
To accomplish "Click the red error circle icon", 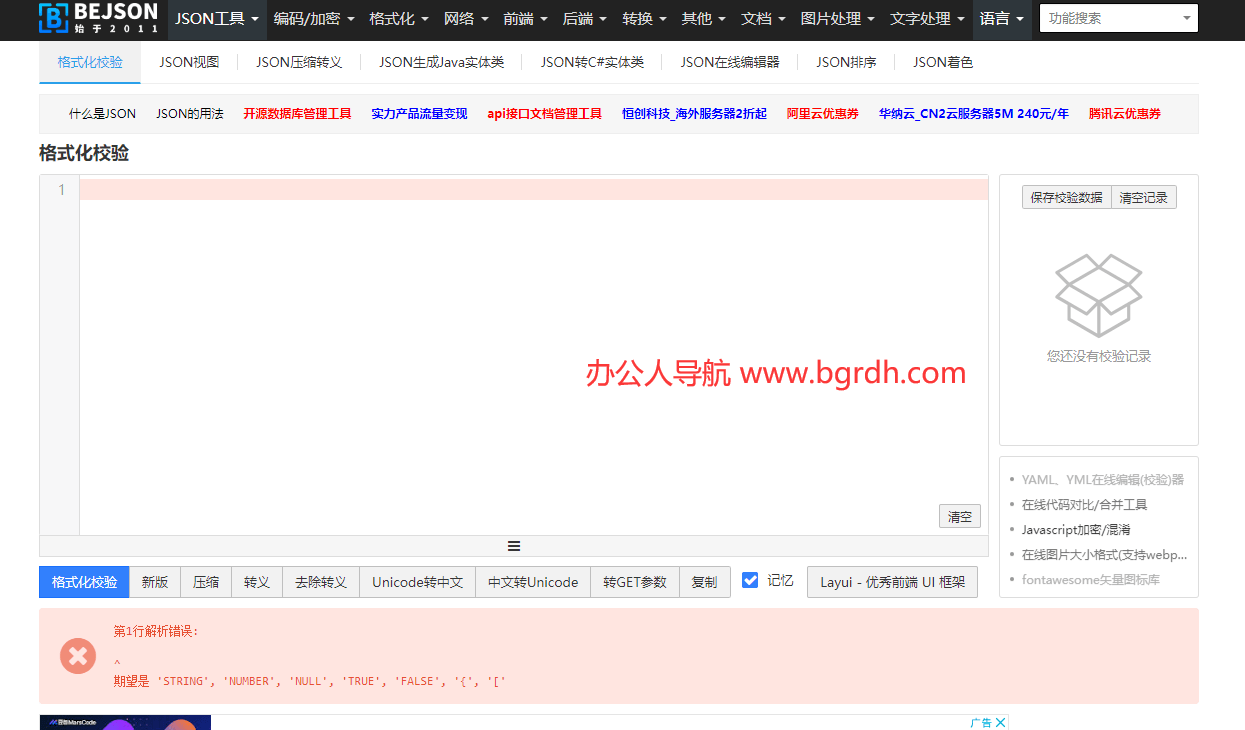I will (x=78, y=656).
